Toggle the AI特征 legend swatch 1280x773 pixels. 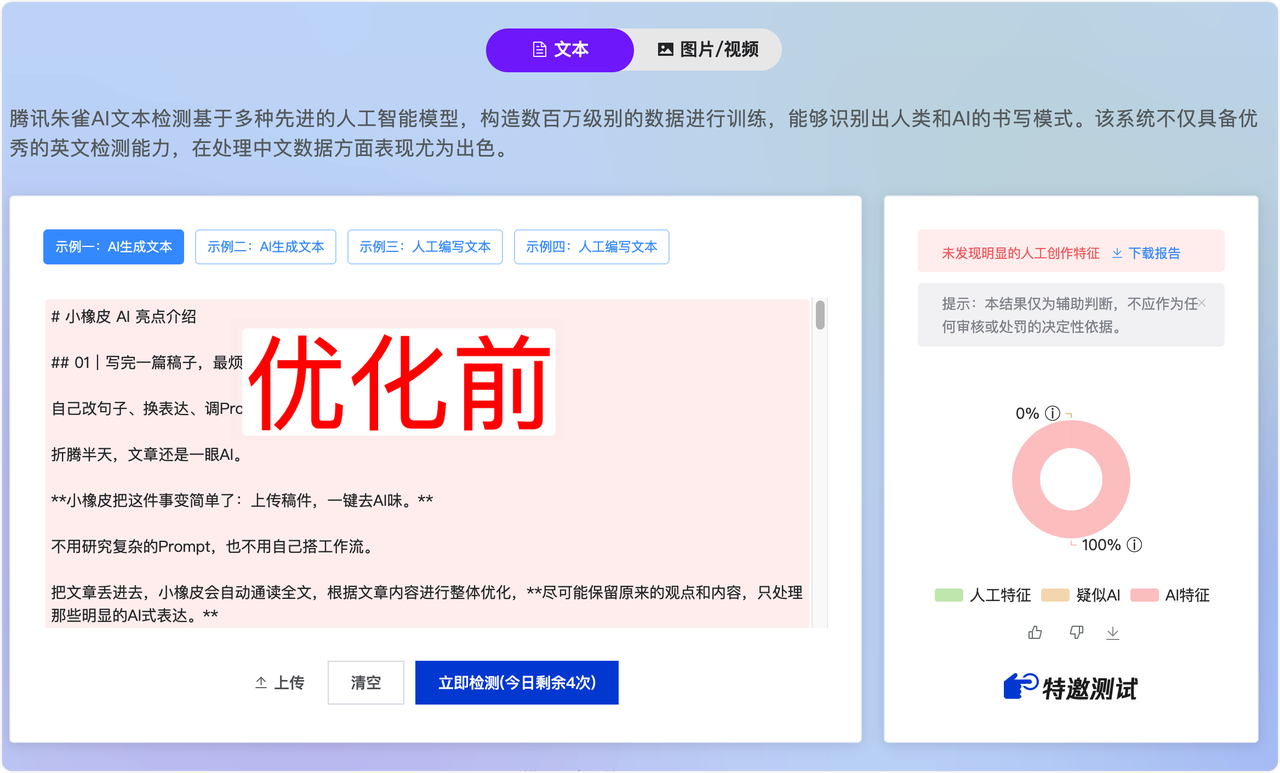(x=1144, y=595)
